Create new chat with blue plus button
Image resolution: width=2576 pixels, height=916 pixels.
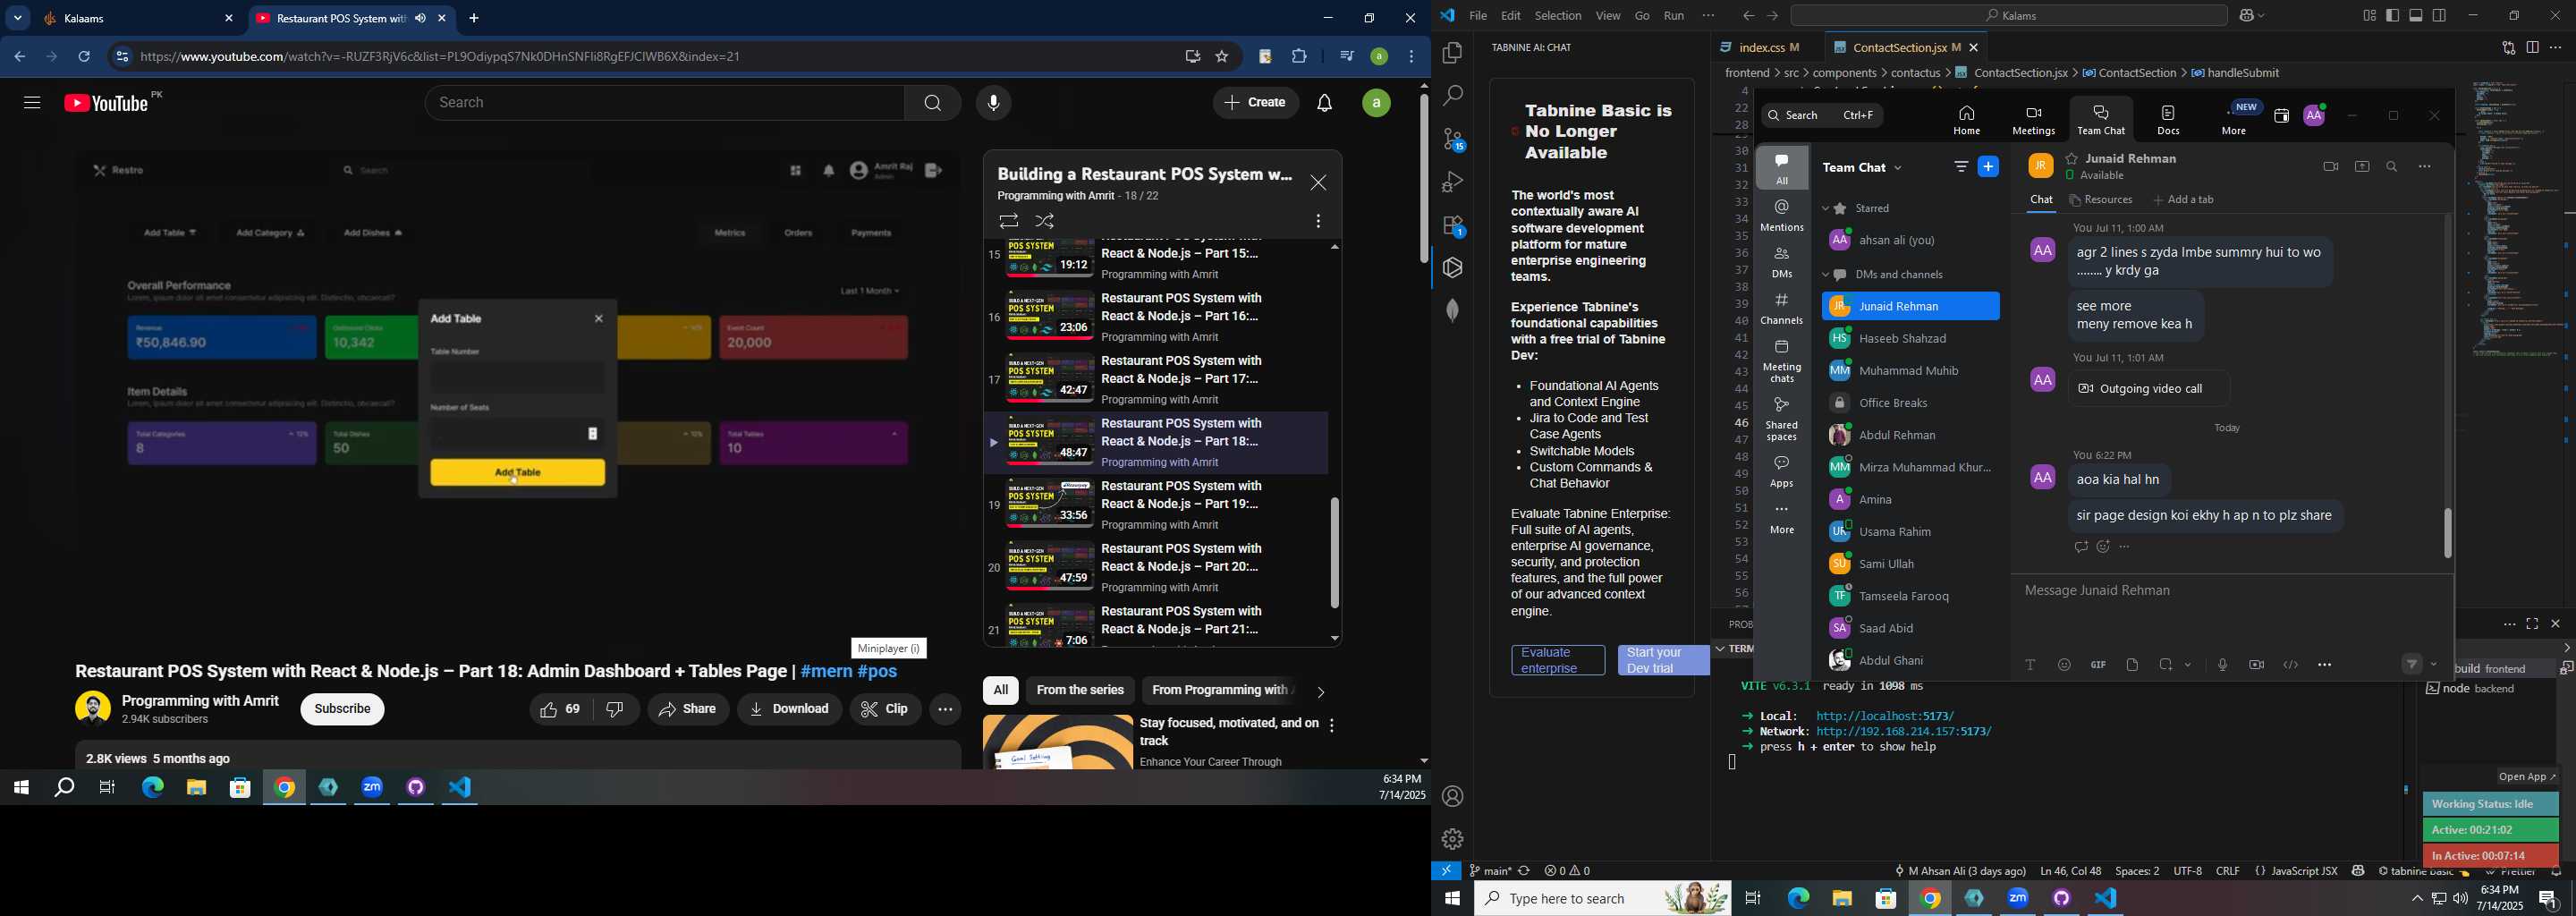click(1989, 167)
